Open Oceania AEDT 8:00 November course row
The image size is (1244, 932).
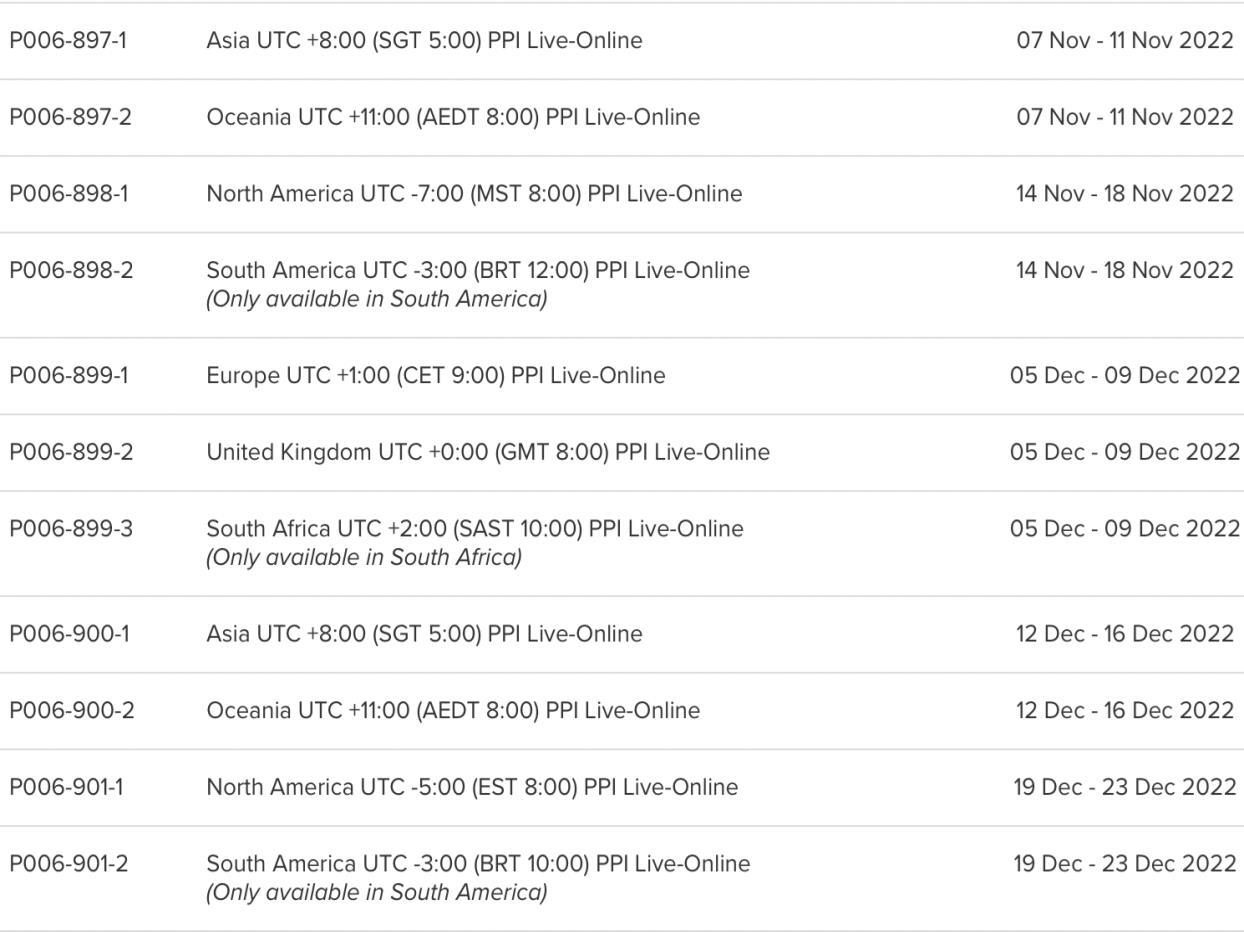(x=622, y=117)
